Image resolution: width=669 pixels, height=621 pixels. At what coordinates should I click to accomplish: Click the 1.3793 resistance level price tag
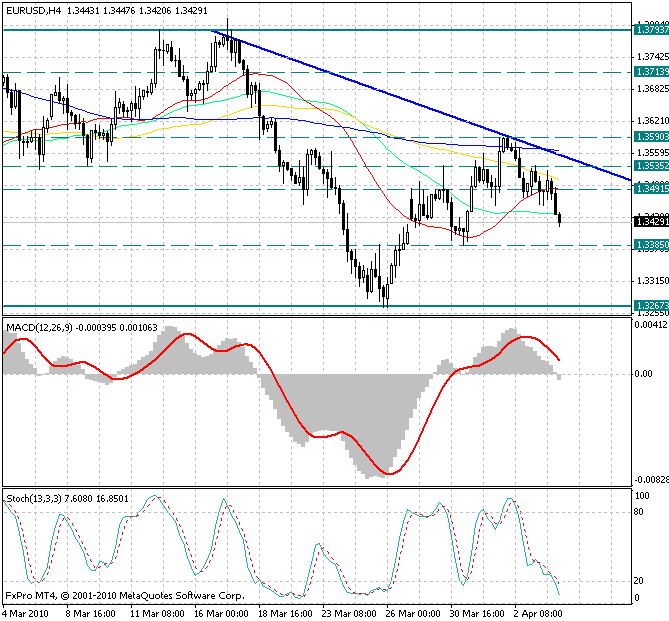650,30
